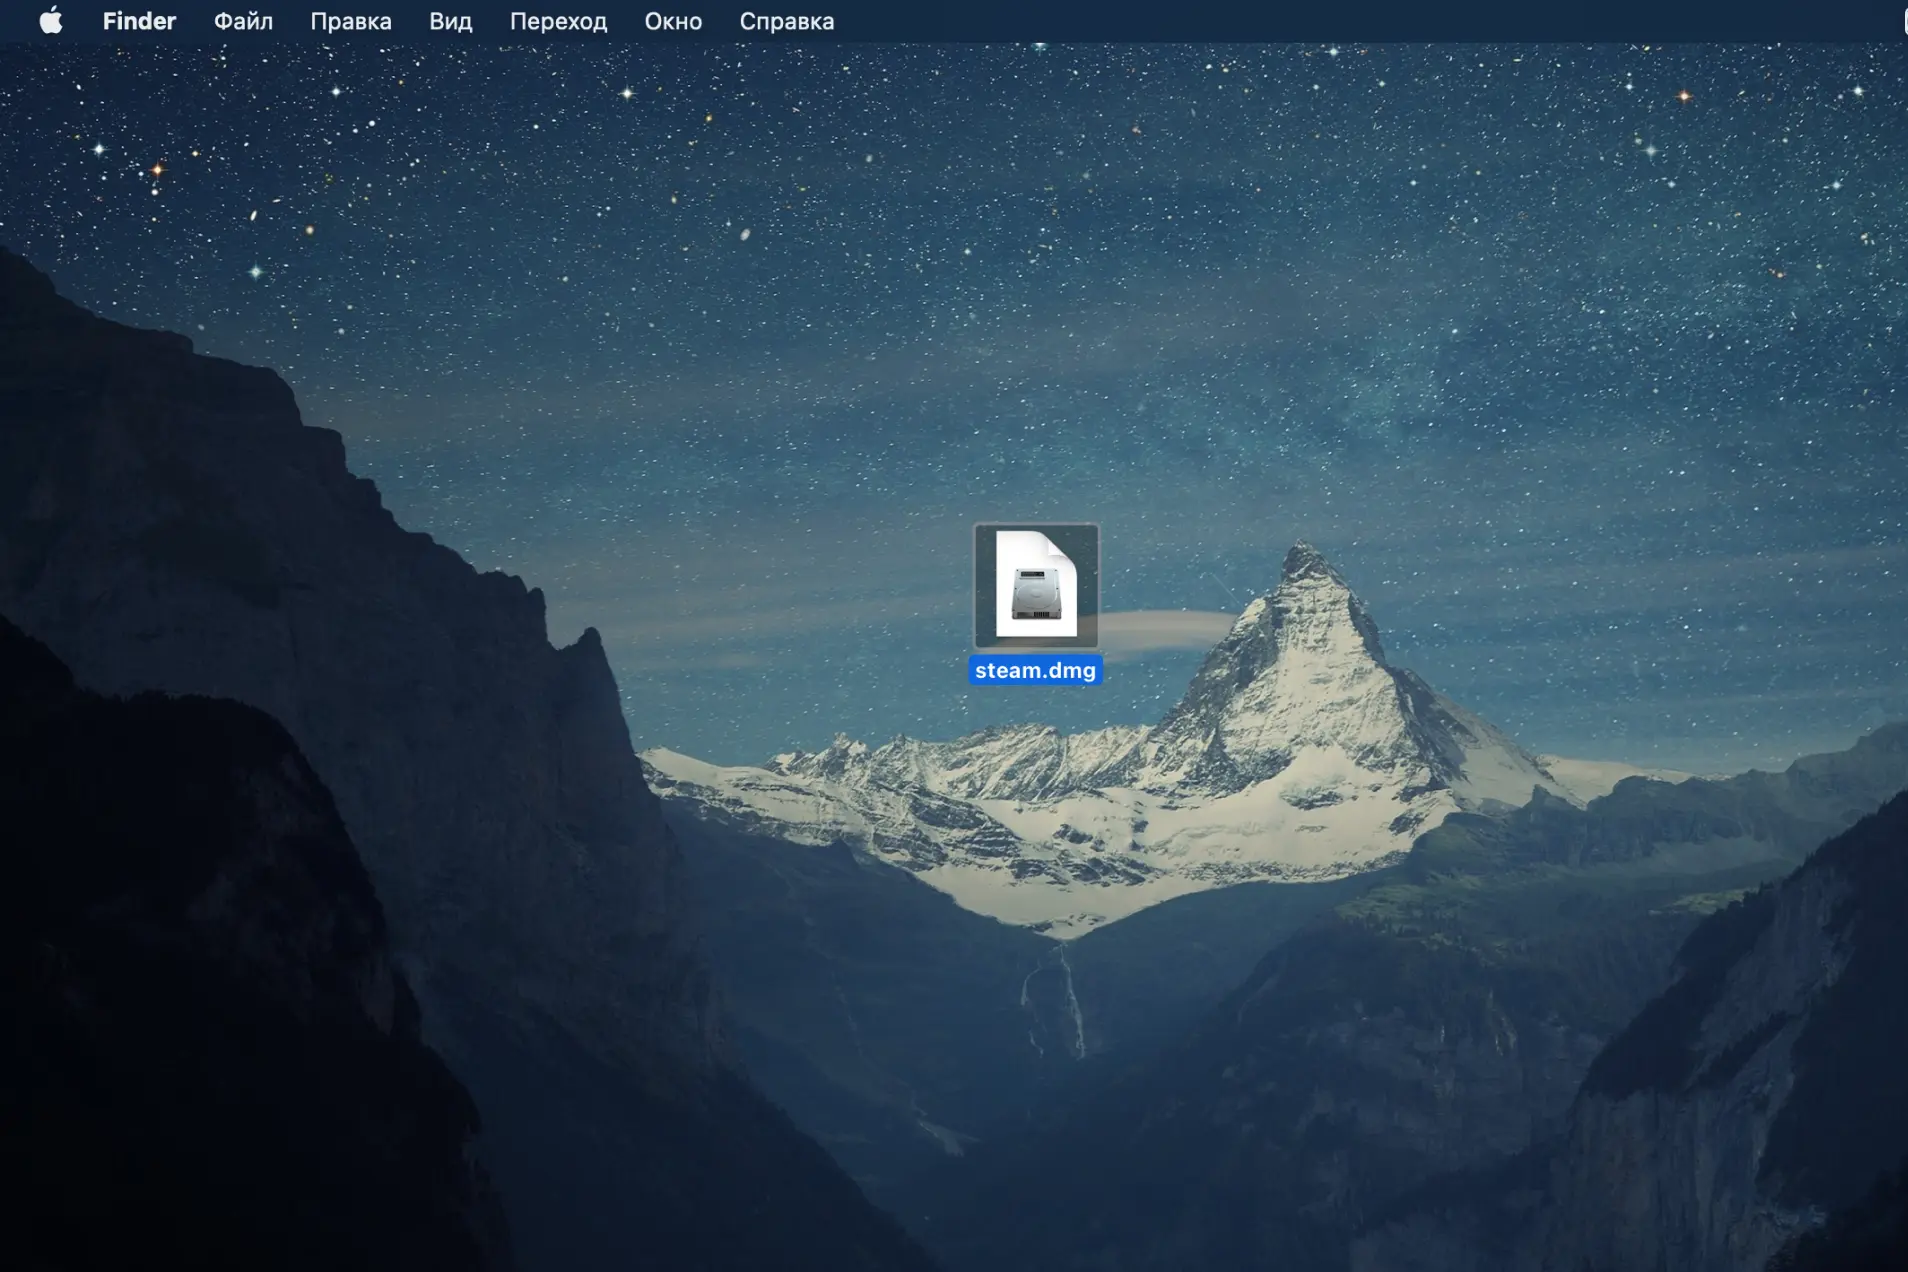Screen dimensions: 1908x1272
Task: Open the Справка help menu
Action: pyautogui.click(x=786, y=21)
